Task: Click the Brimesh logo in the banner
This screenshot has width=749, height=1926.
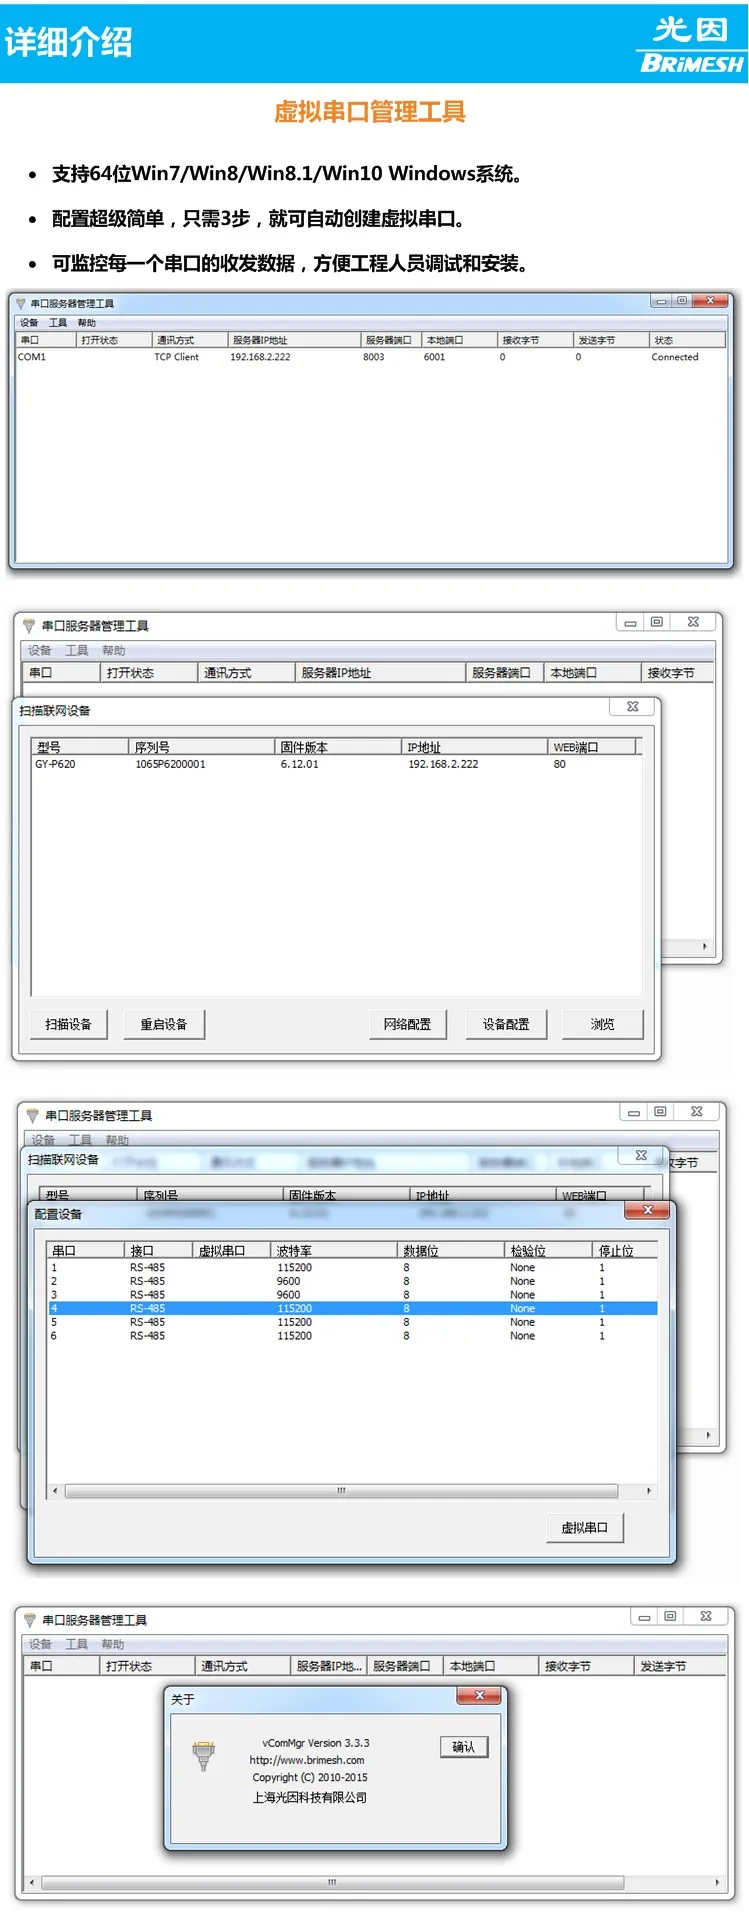Action: pos(691,45)
